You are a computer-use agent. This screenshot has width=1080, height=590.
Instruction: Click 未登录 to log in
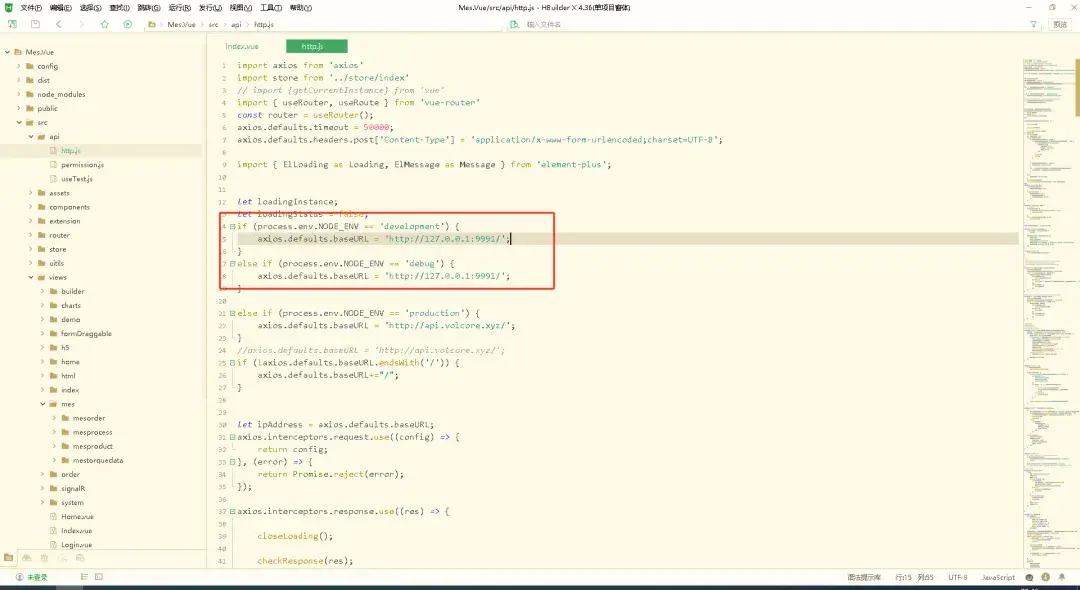click(37, 576)
